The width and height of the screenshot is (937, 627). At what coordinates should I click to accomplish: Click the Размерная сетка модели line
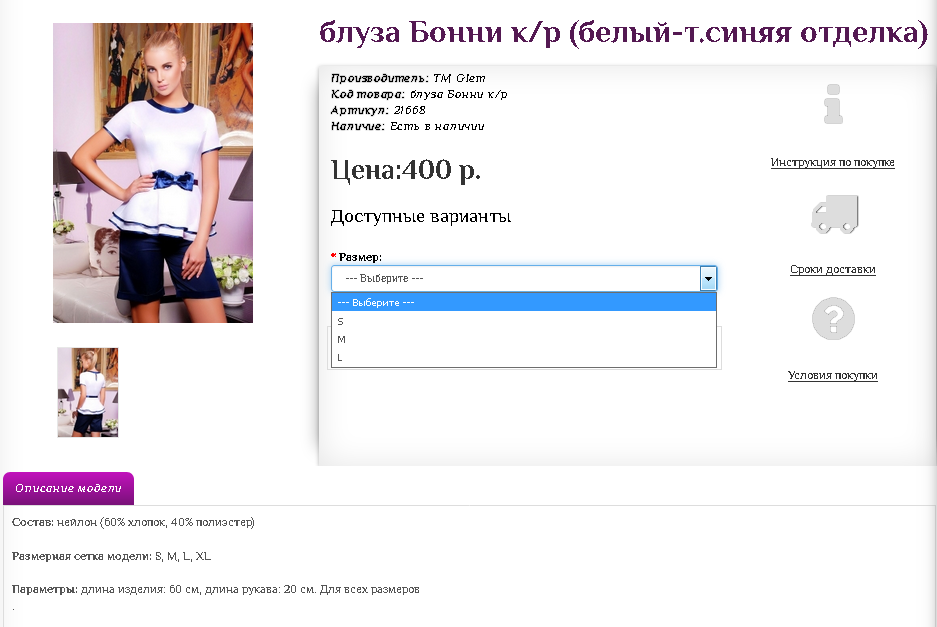pyautogui.click(x=111, y=556)
